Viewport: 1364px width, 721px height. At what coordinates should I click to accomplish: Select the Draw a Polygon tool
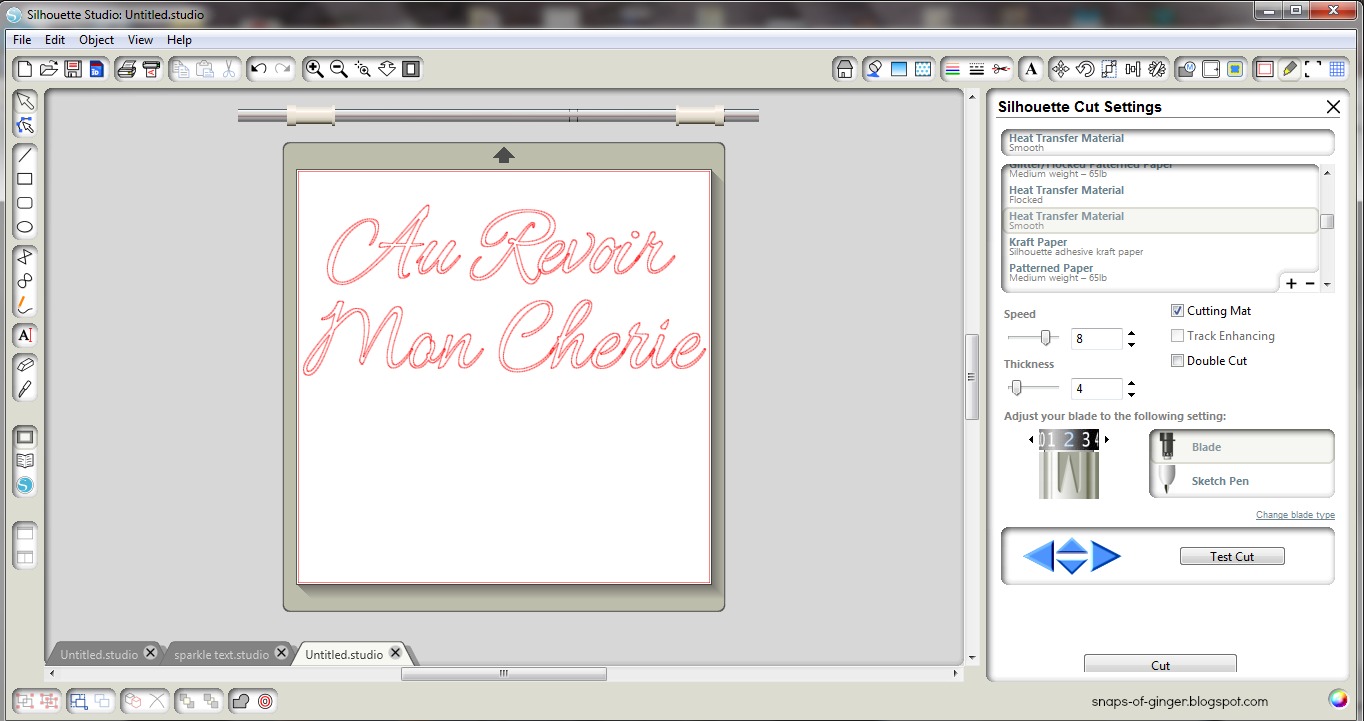click(x=25, y=257)
